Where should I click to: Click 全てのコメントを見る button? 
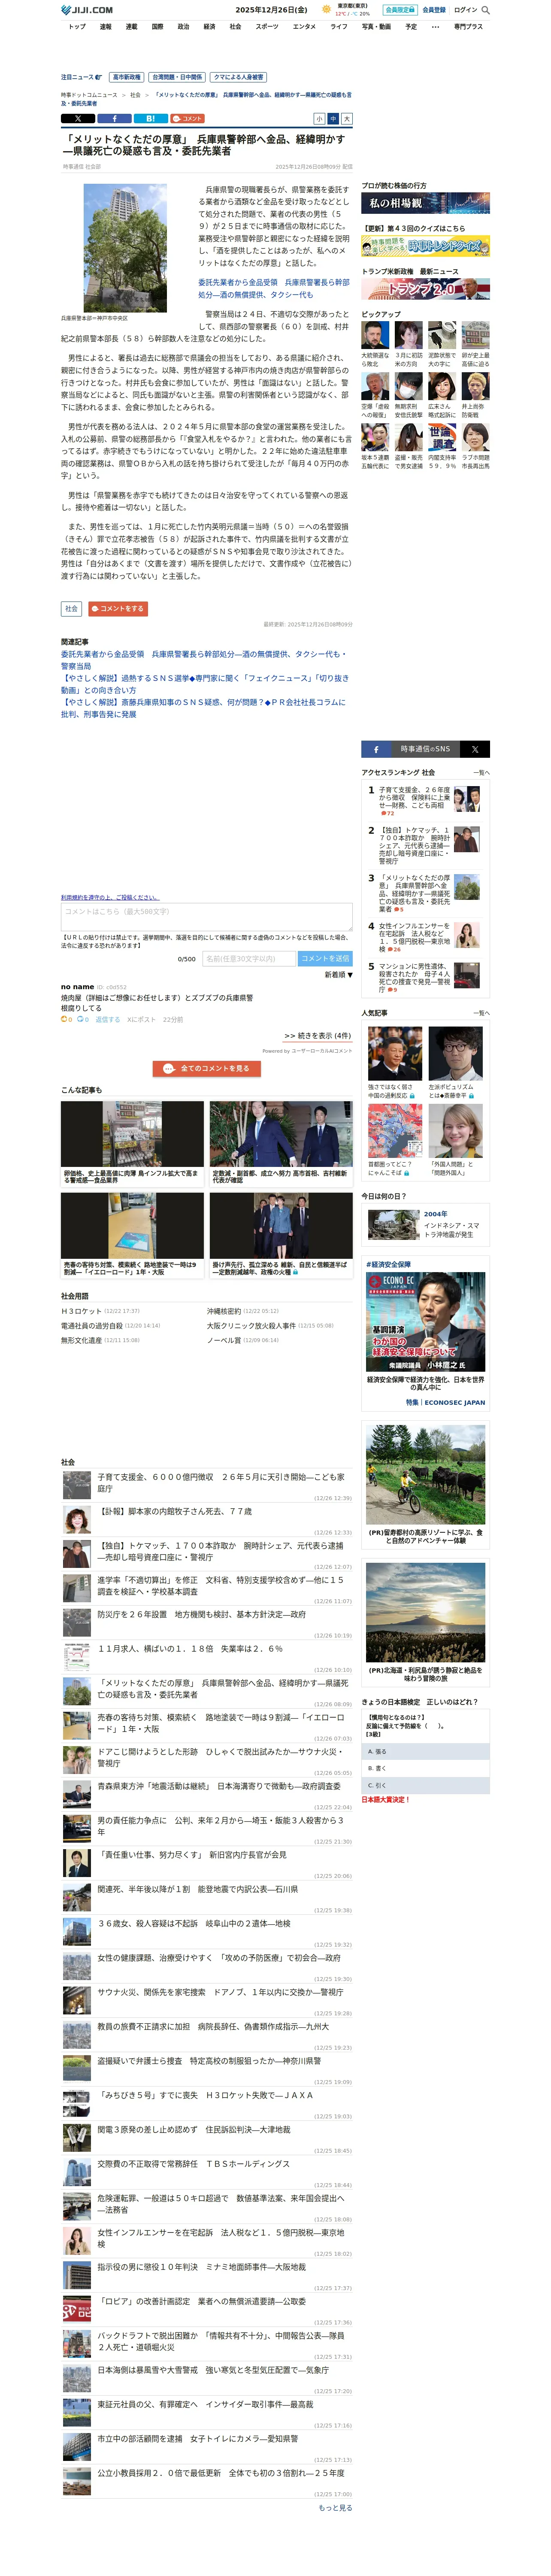click(x=207, y=1069)
